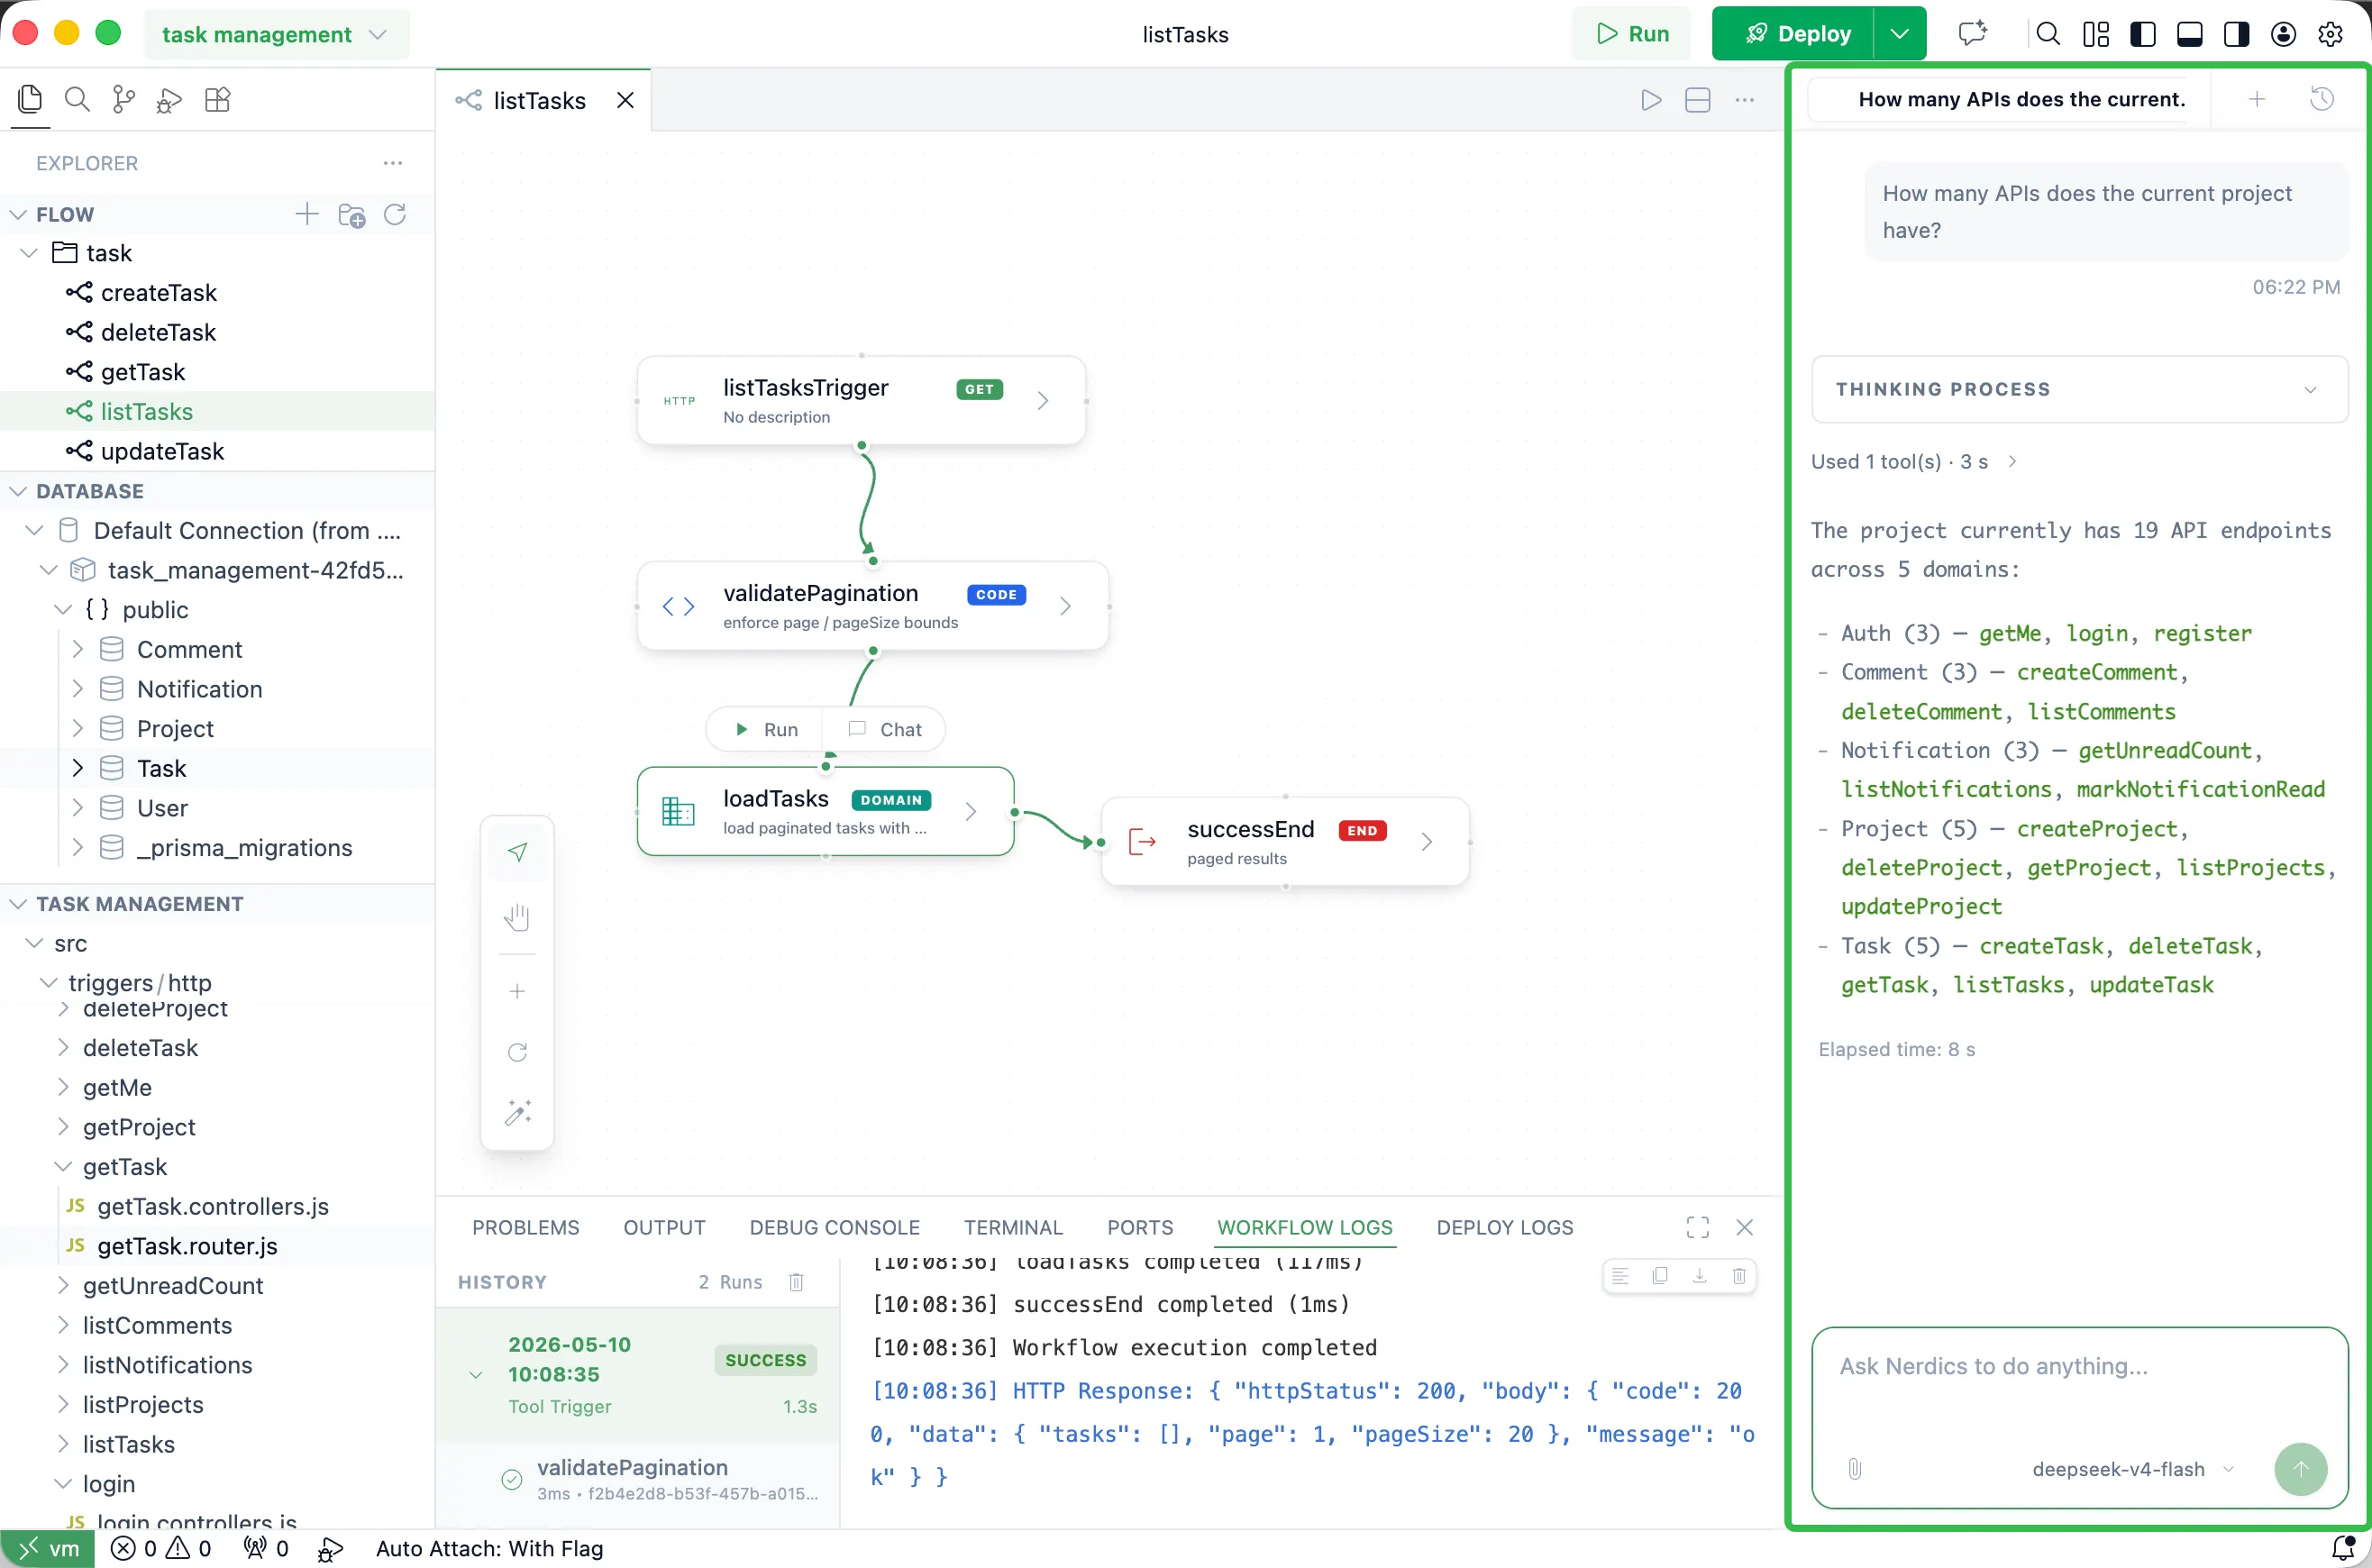The image size is (2372, 1568).
Task: Open notifications bell in status bar
Action: 2343,1548
